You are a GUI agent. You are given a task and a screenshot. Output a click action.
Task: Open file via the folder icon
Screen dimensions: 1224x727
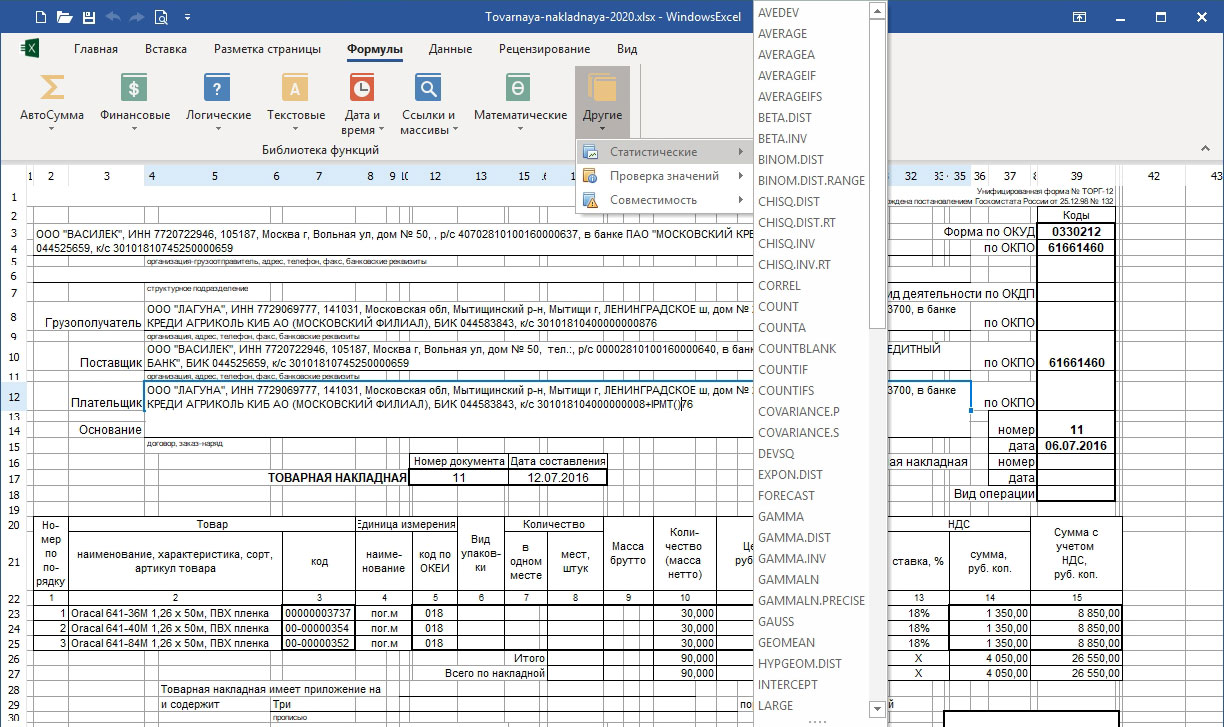[x=65, y=17]
